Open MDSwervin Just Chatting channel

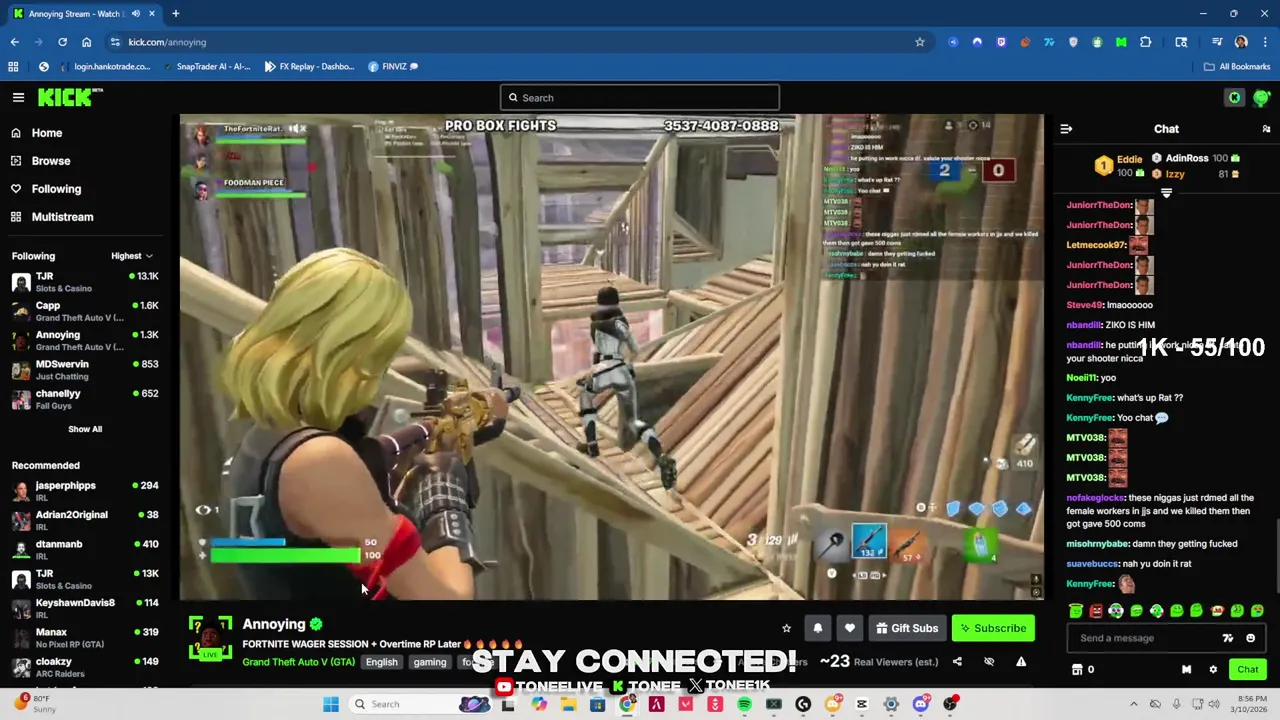(x=86, y=370)
